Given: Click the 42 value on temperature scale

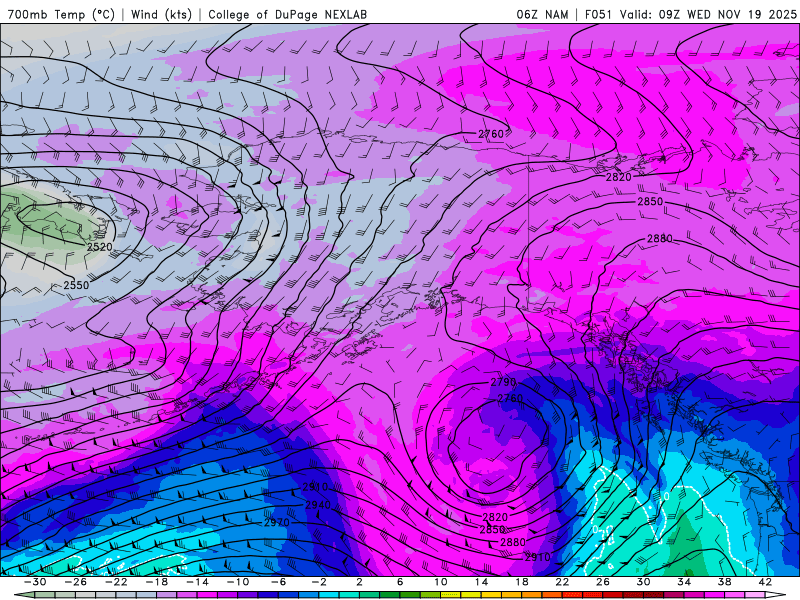Looking at the screenshot, I should pyautogui.click(x=765, y=582).
